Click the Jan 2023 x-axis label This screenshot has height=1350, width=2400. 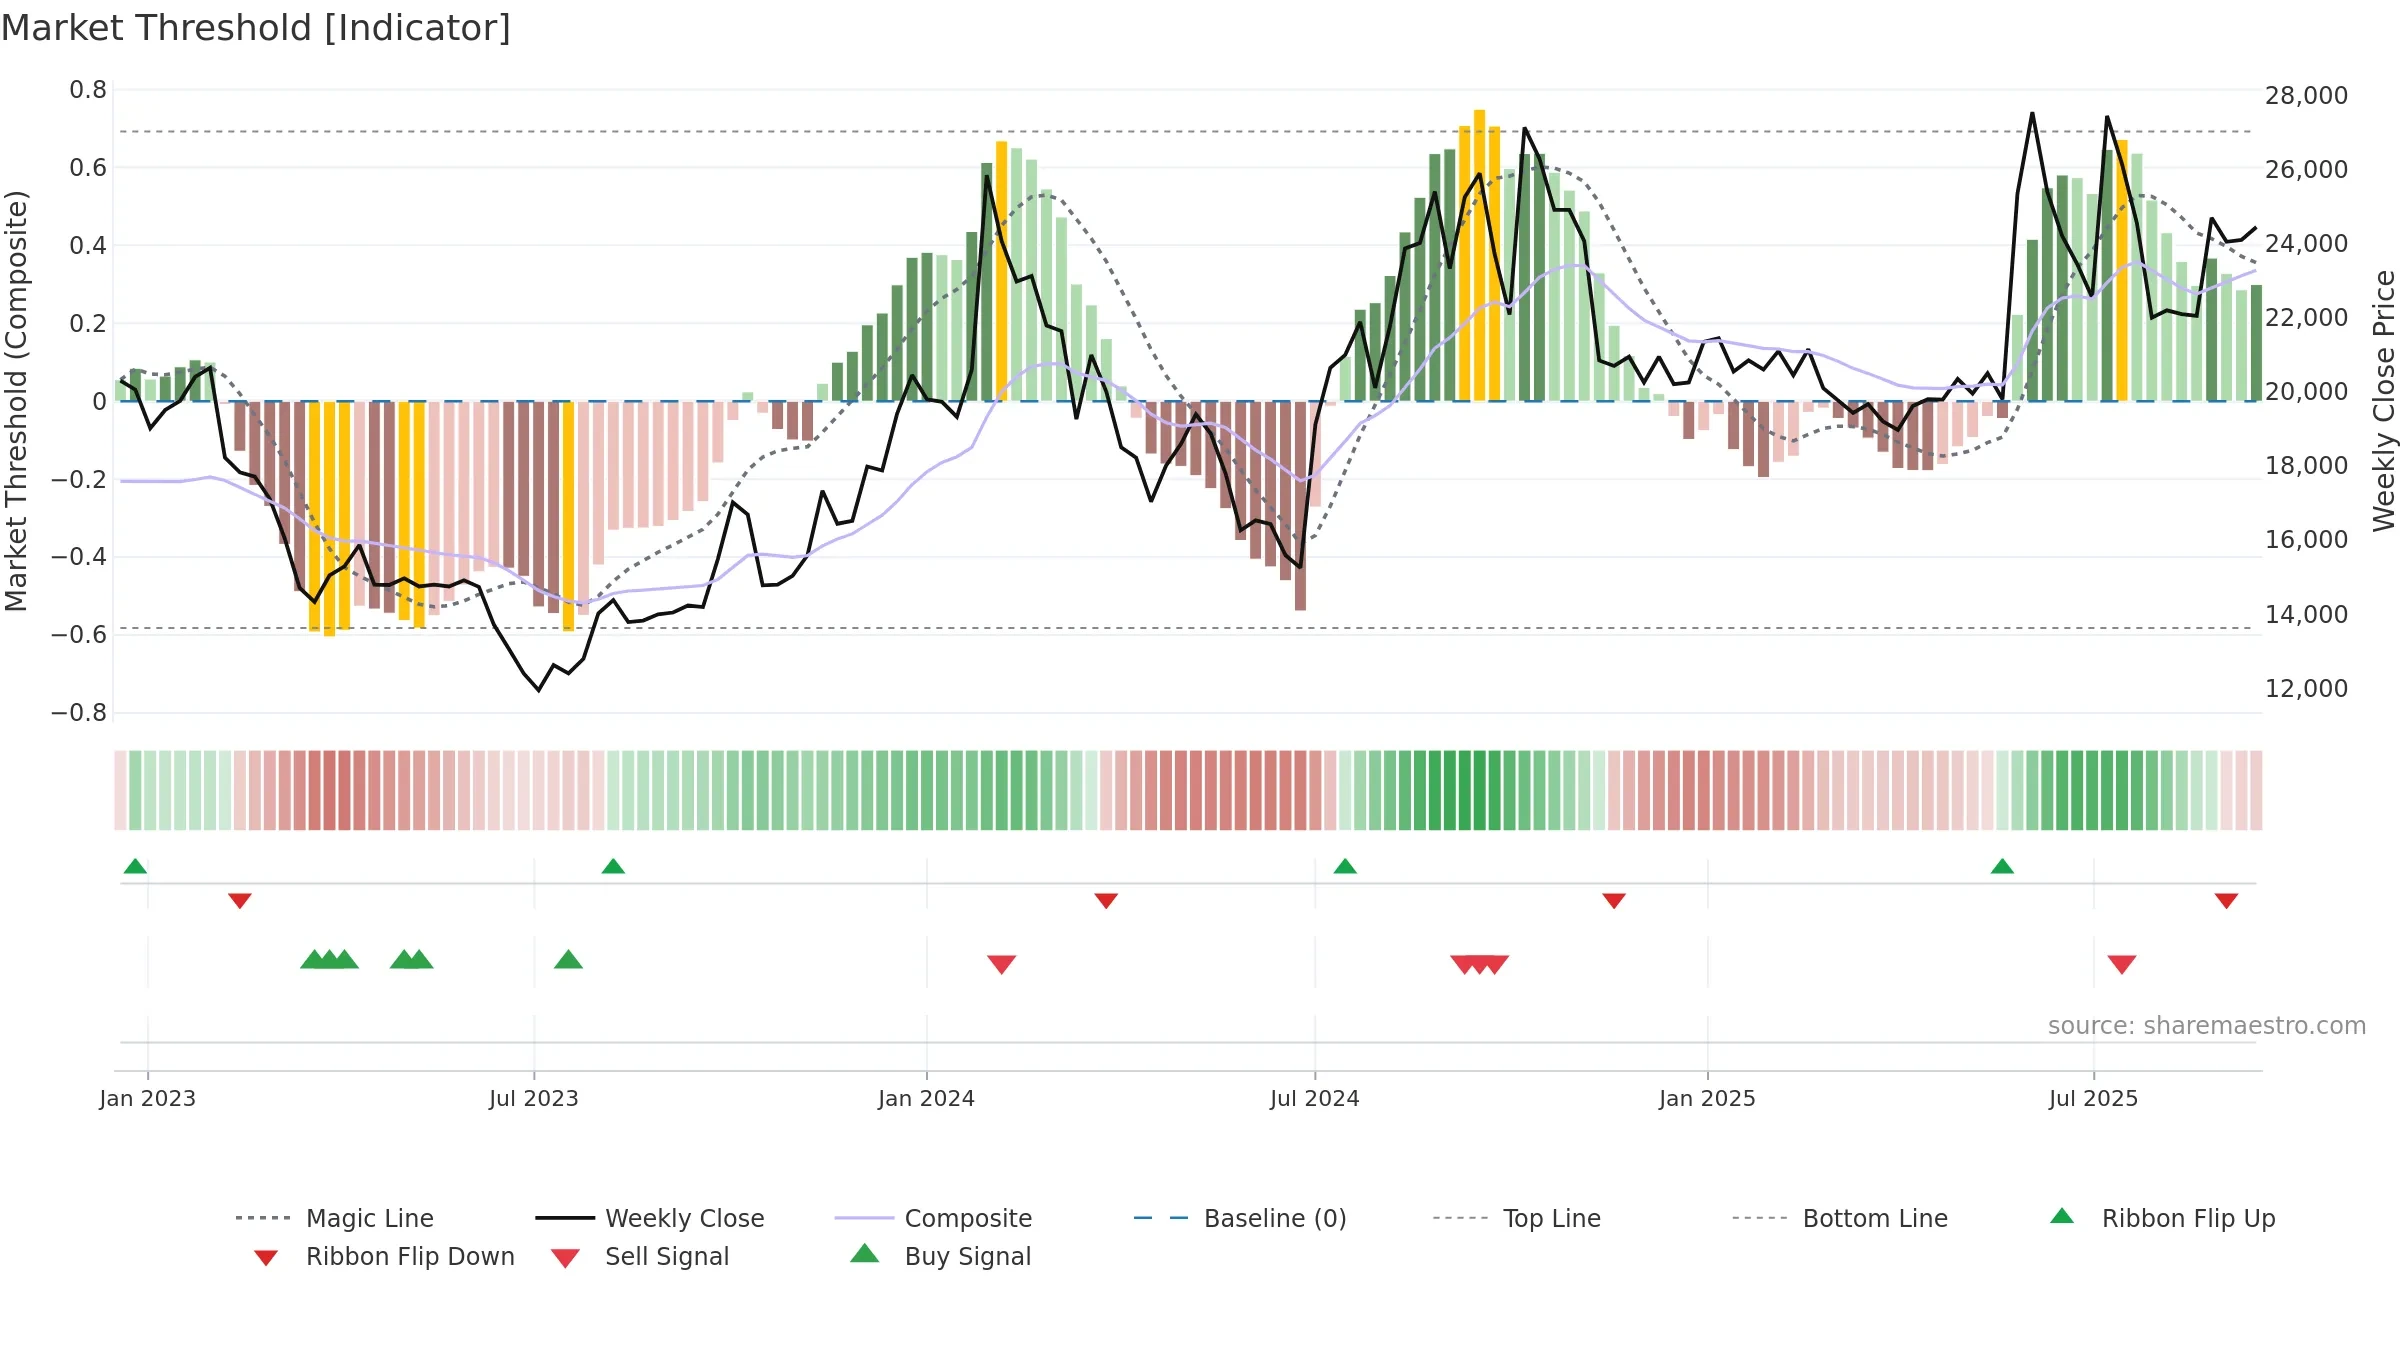click(148, 1098)
